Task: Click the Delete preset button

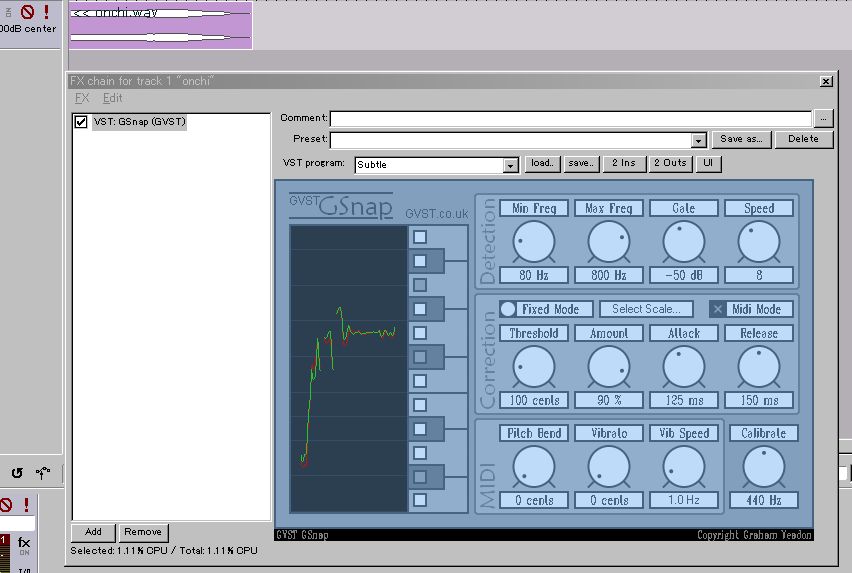Action: pyautogui.click(x=803, y=139)
